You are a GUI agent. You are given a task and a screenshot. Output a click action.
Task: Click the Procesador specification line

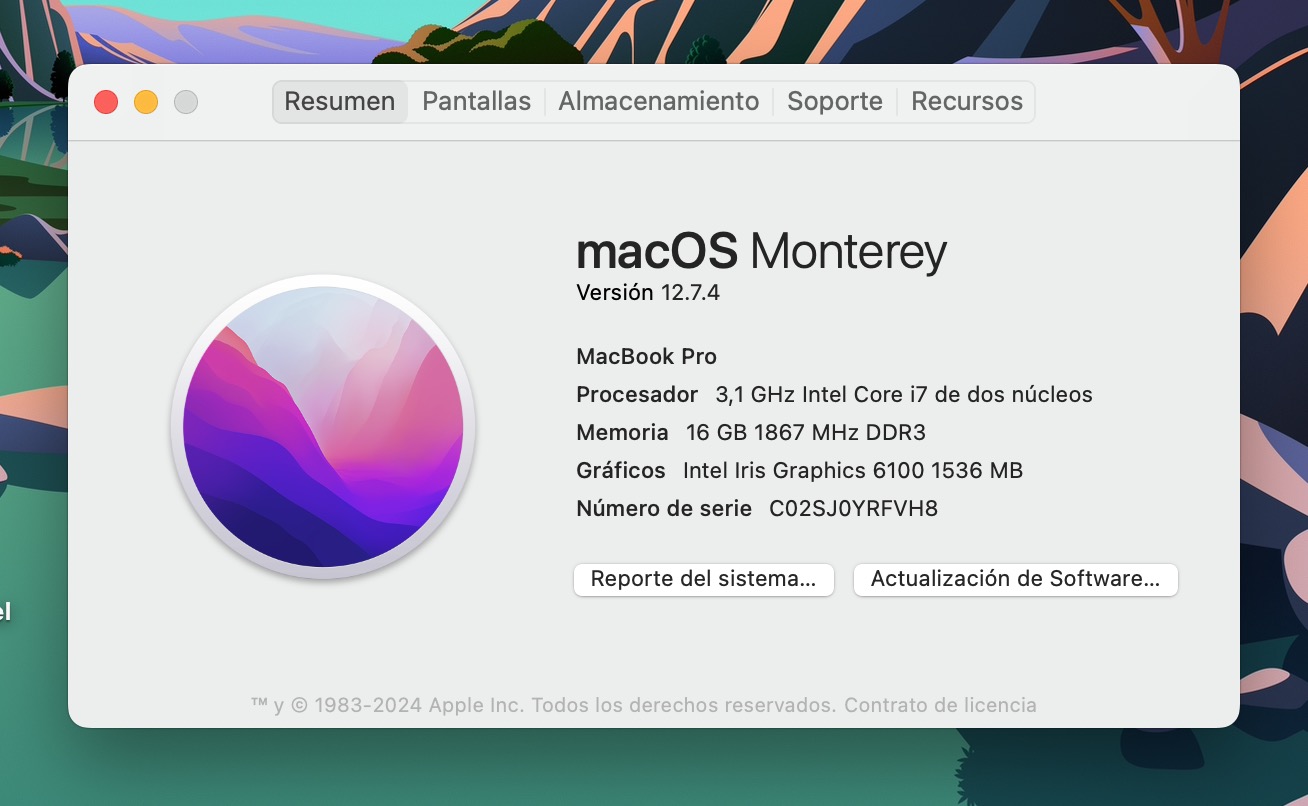coord(834,395)
